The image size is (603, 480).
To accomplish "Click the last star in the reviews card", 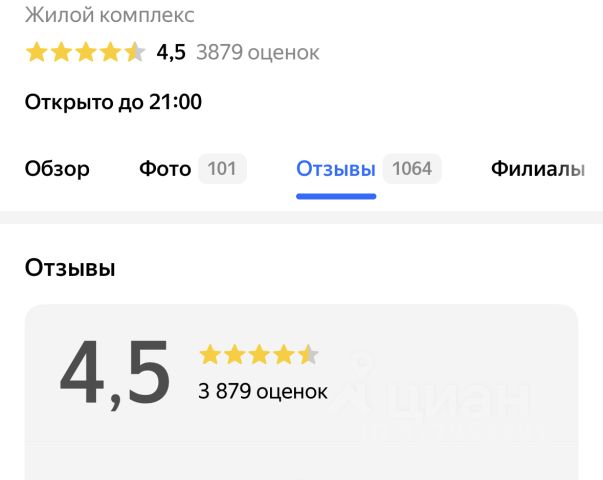I will pos(308,354).
